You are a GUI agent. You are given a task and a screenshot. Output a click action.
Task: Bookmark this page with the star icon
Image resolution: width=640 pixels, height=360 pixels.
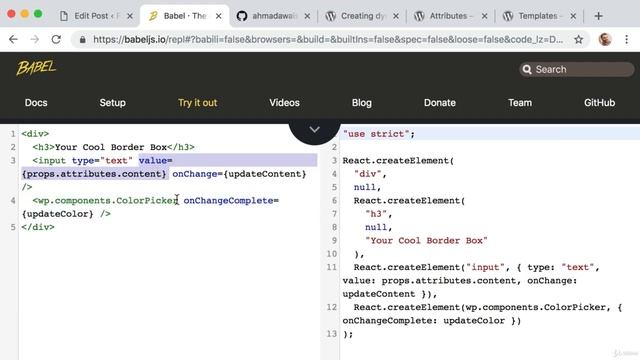click(578, 40)
